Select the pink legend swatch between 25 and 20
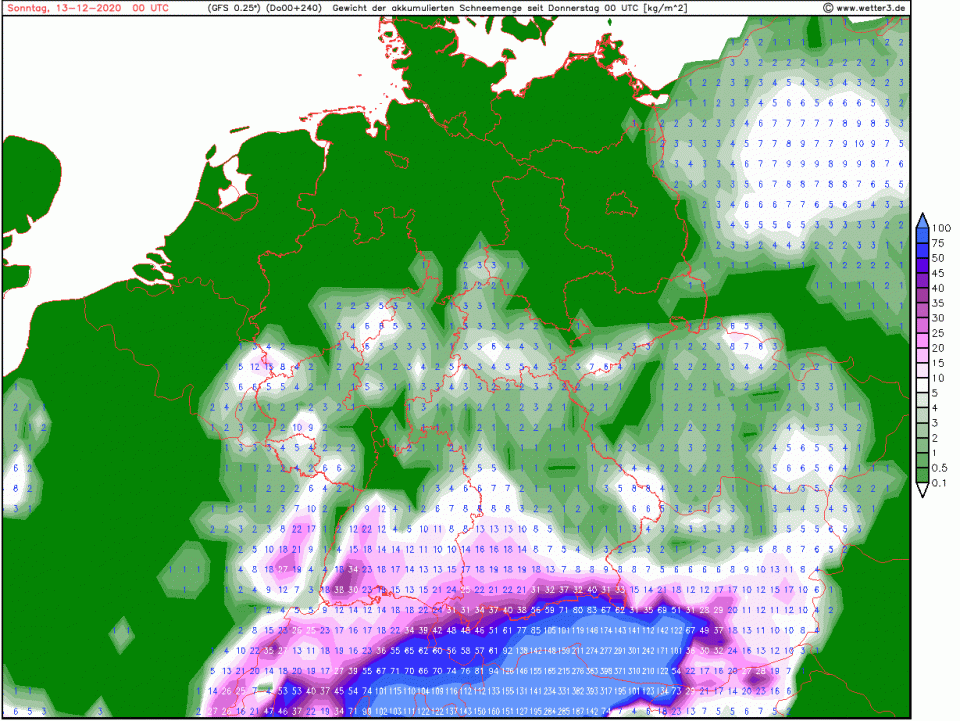 click(922, 340)
